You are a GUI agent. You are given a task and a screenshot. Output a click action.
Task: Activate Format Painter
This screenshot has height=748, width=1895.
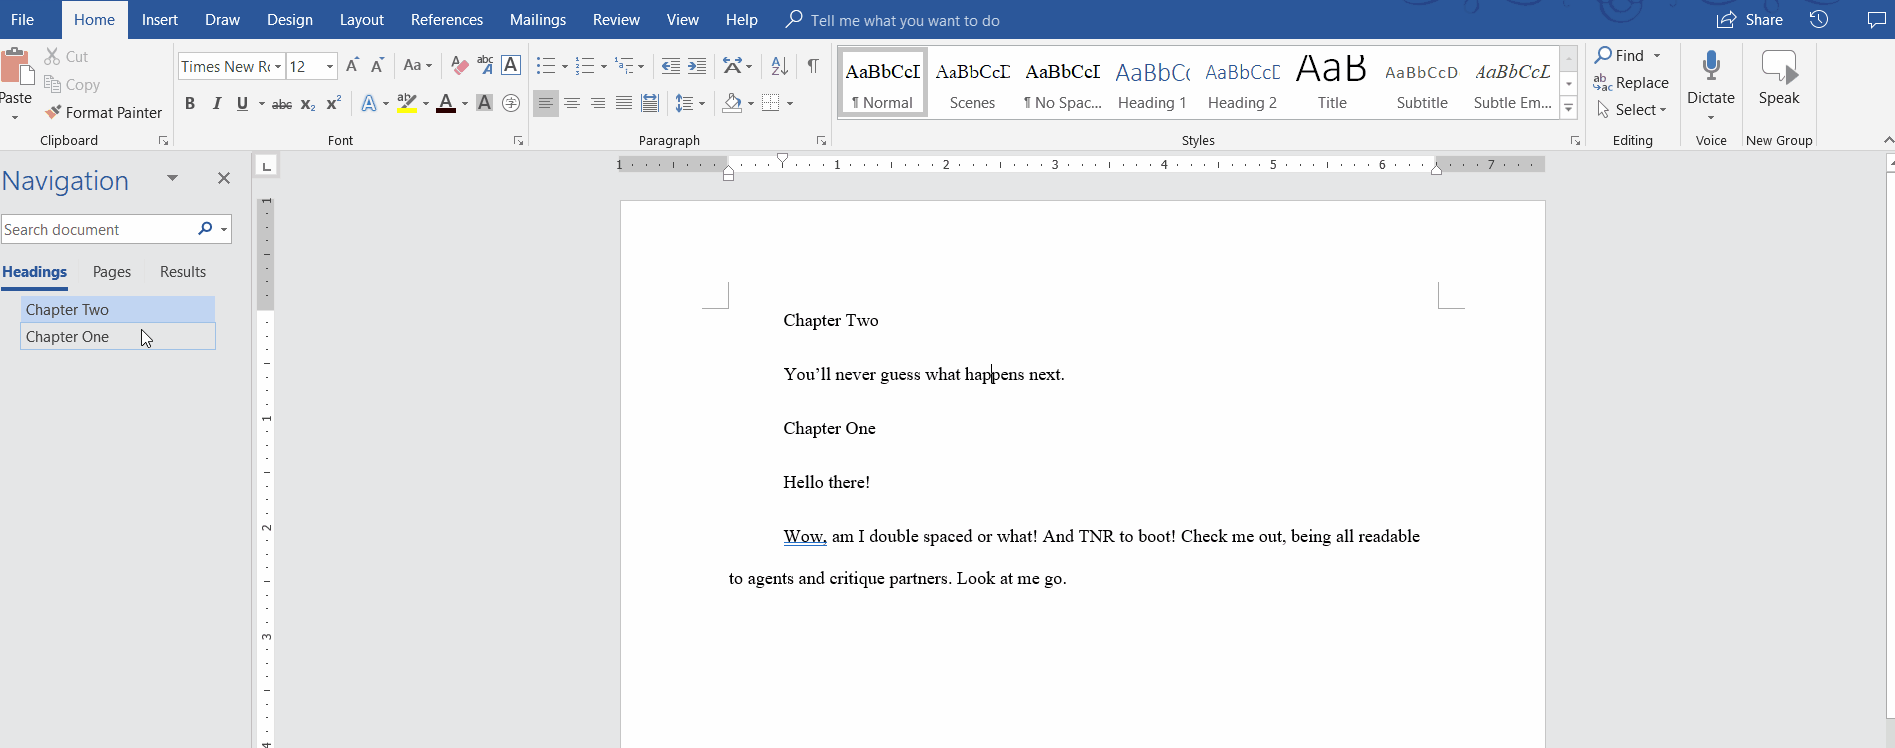103,113
